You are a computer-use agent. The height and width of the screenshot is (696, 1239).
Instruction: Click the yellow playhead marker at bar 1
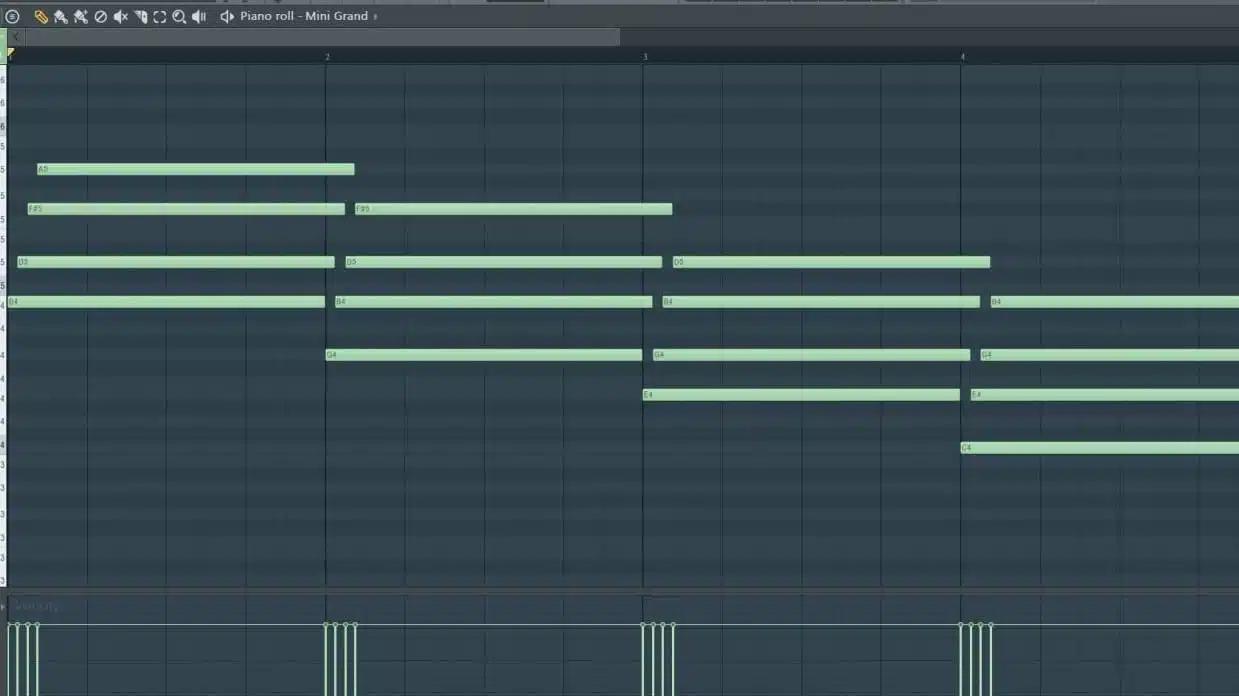pos(11,53)
